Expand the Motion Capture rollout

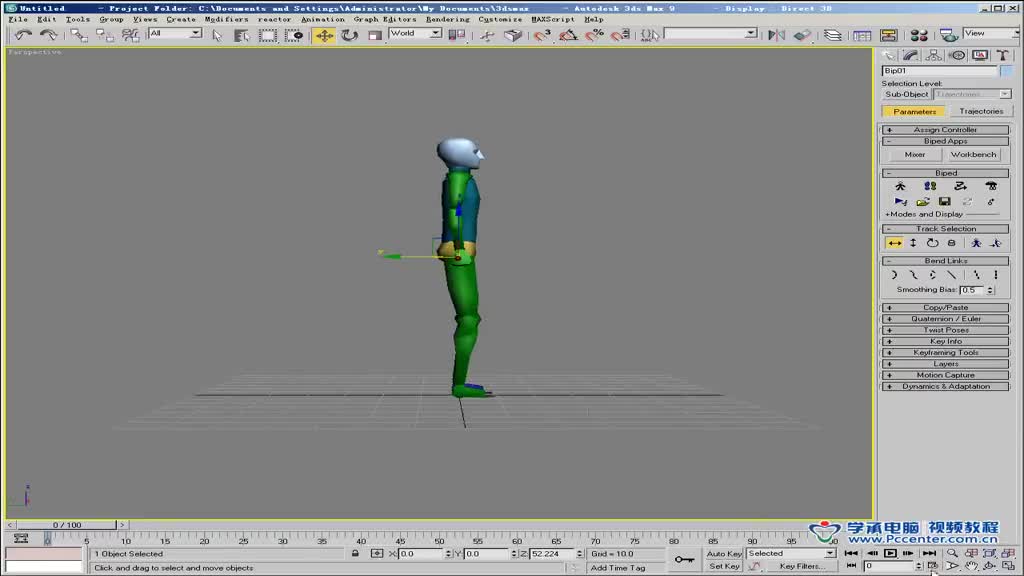tap(945, 375)
